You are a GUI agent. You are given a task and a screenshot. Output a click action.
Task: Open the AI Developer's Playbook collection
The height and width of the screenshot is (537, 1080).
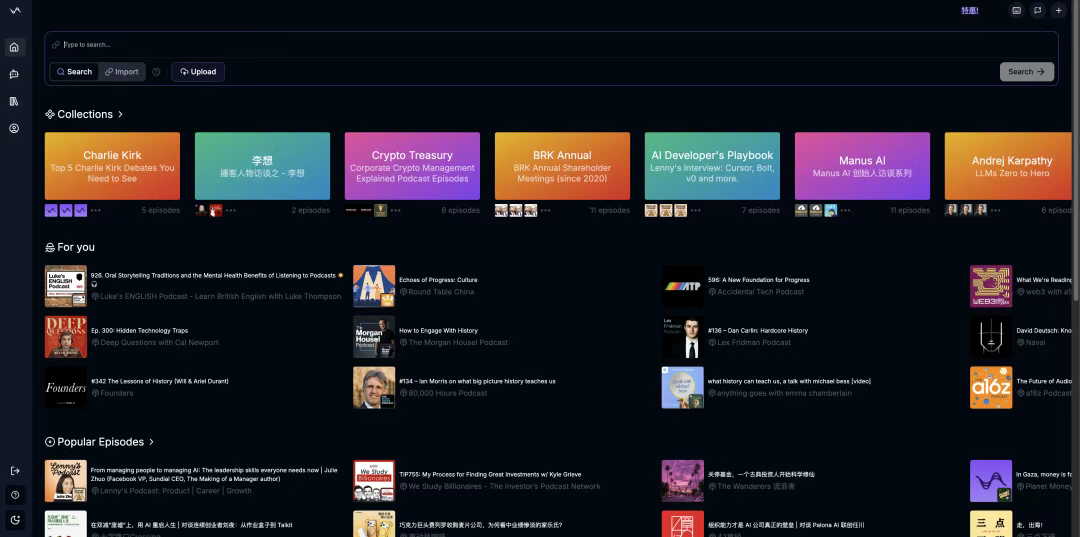click(x=712, y=166)
